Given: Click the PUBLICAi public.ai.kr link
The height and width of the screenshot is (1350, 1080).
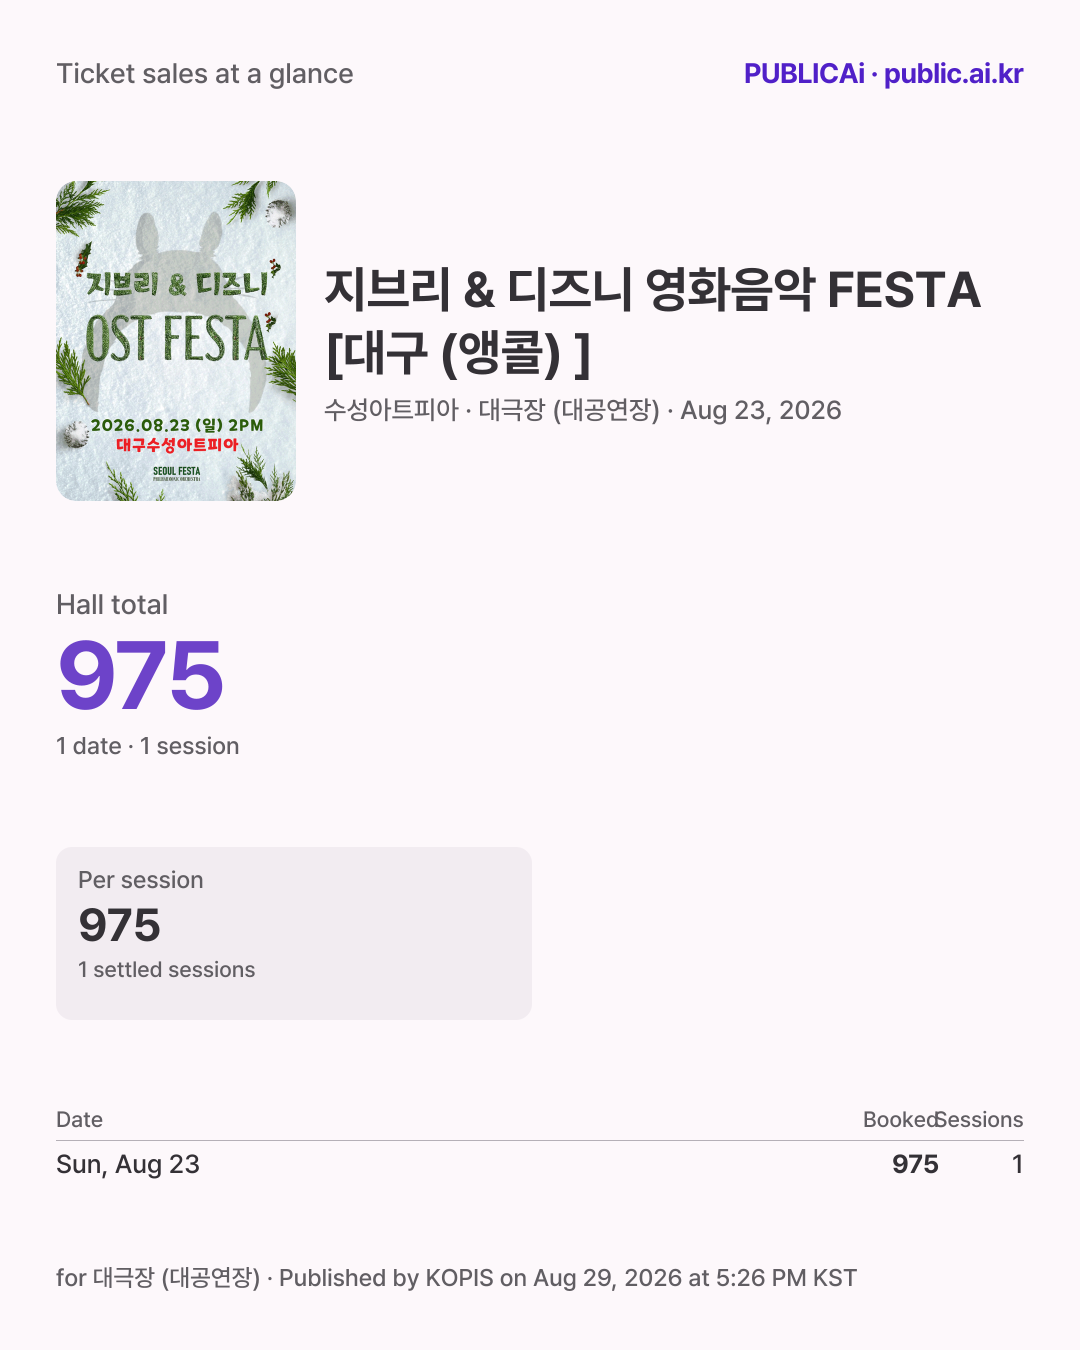Looking at the screenshot, I should [x=883, y=74].
